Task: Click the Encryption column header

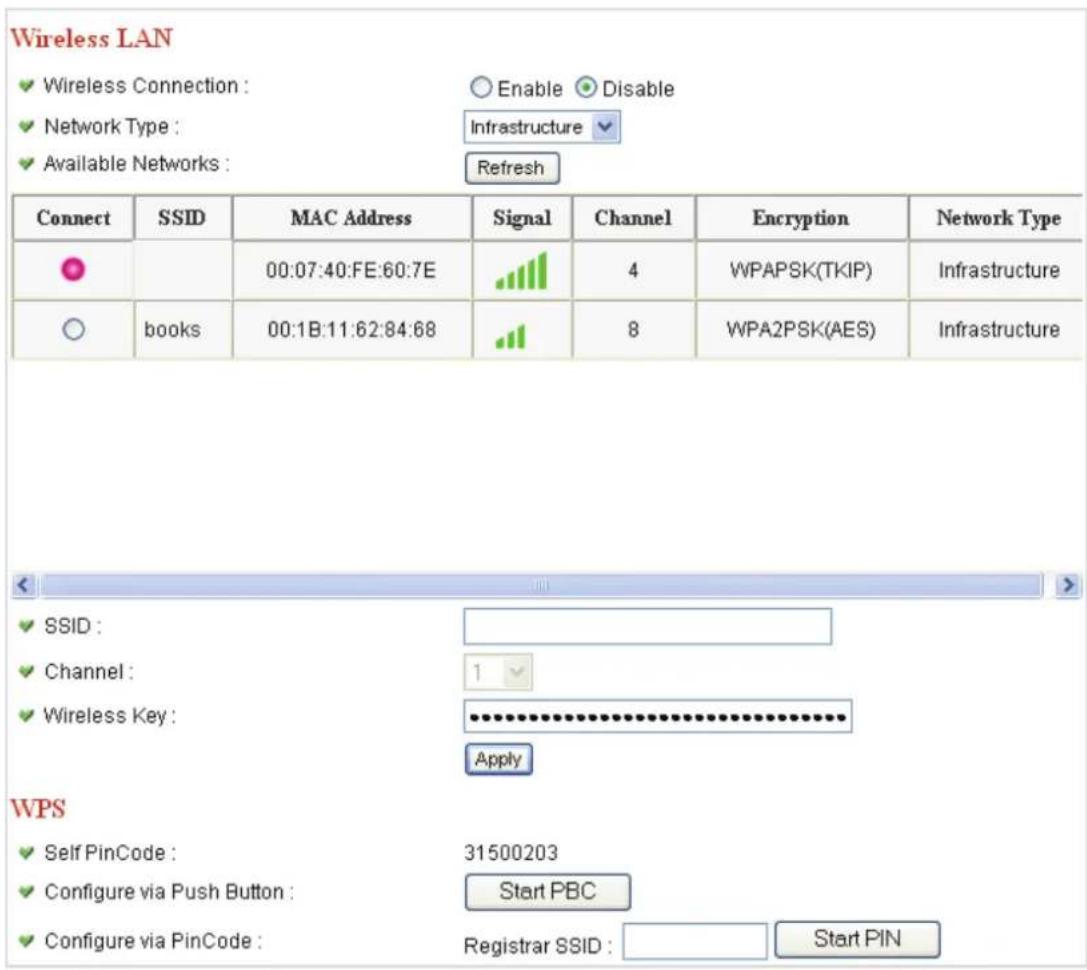Action: (801, 218)
